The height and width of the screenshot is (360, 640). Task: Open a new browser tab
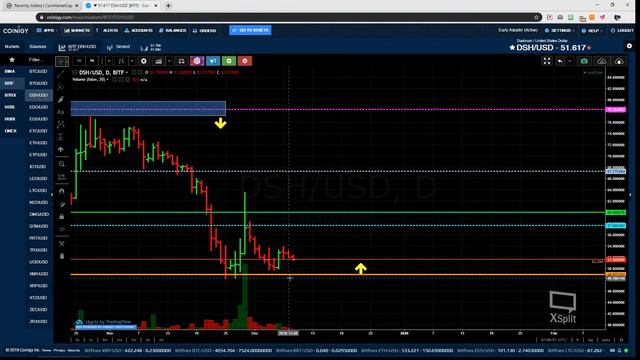pos(168,6)
